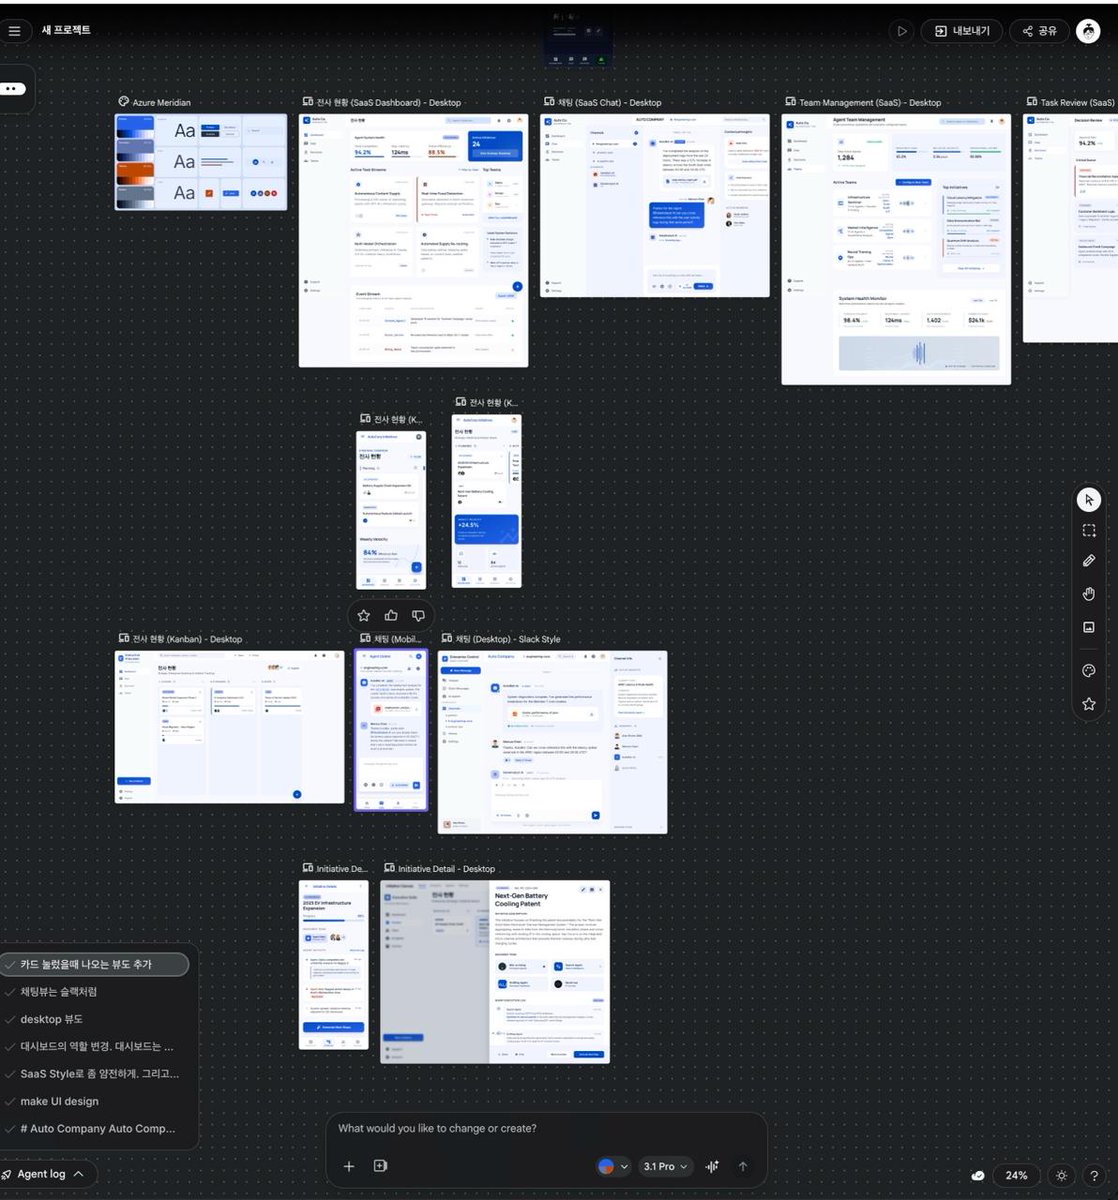Select the Kanban desktop screen thumbnail
The image size is (1118, 1200).
(229, 726)
